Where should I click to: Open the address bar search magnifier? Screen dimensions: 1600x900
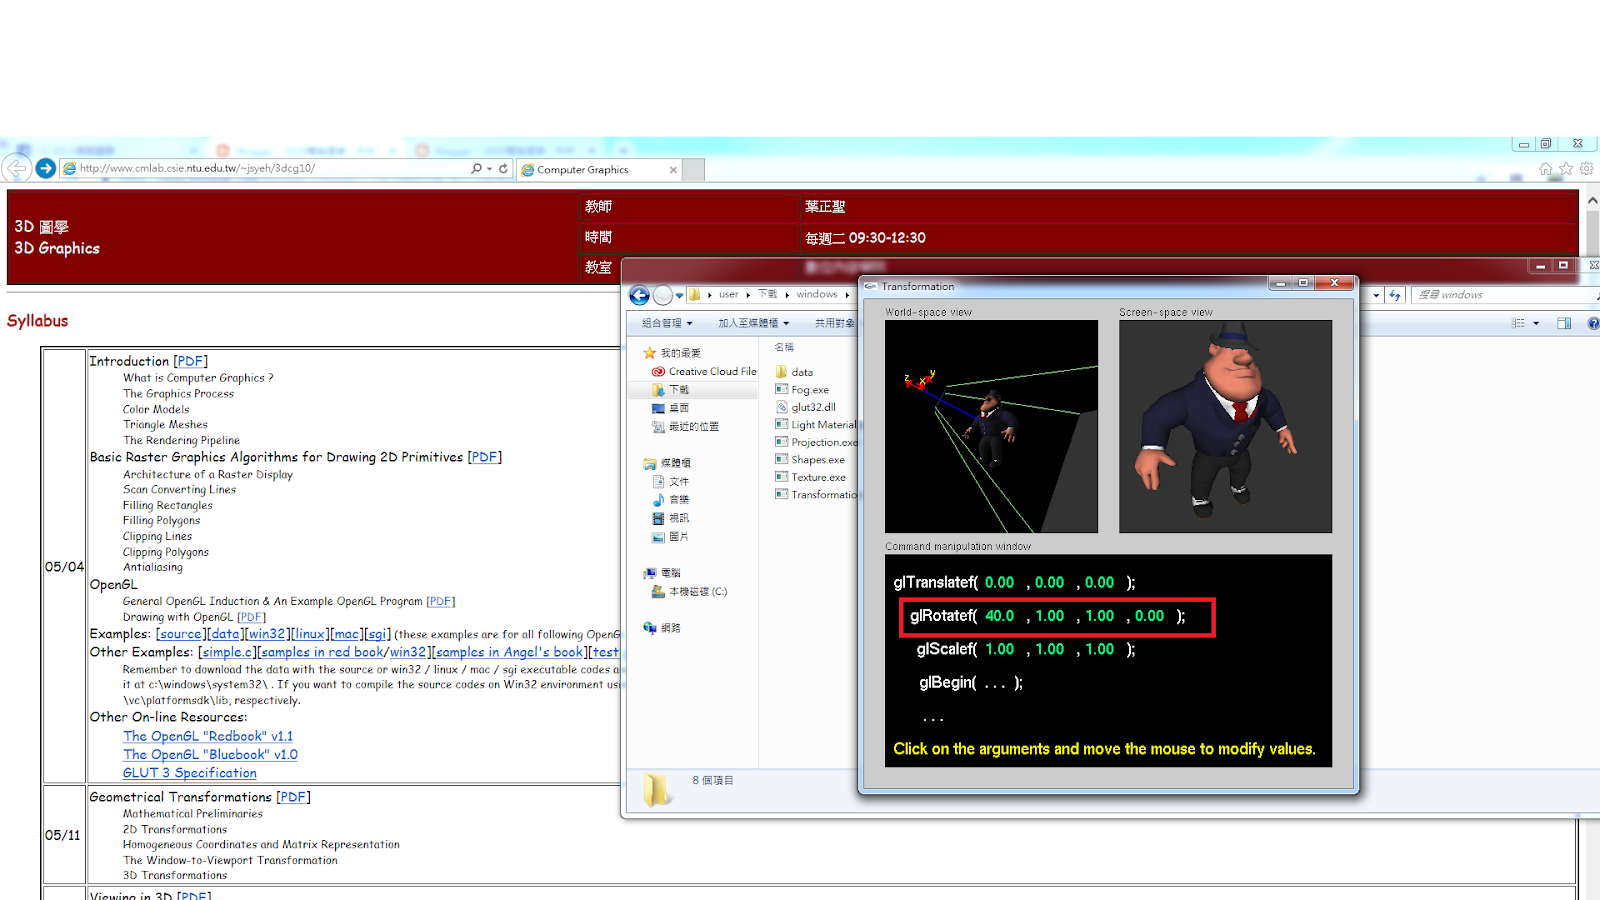click(476, 169)
